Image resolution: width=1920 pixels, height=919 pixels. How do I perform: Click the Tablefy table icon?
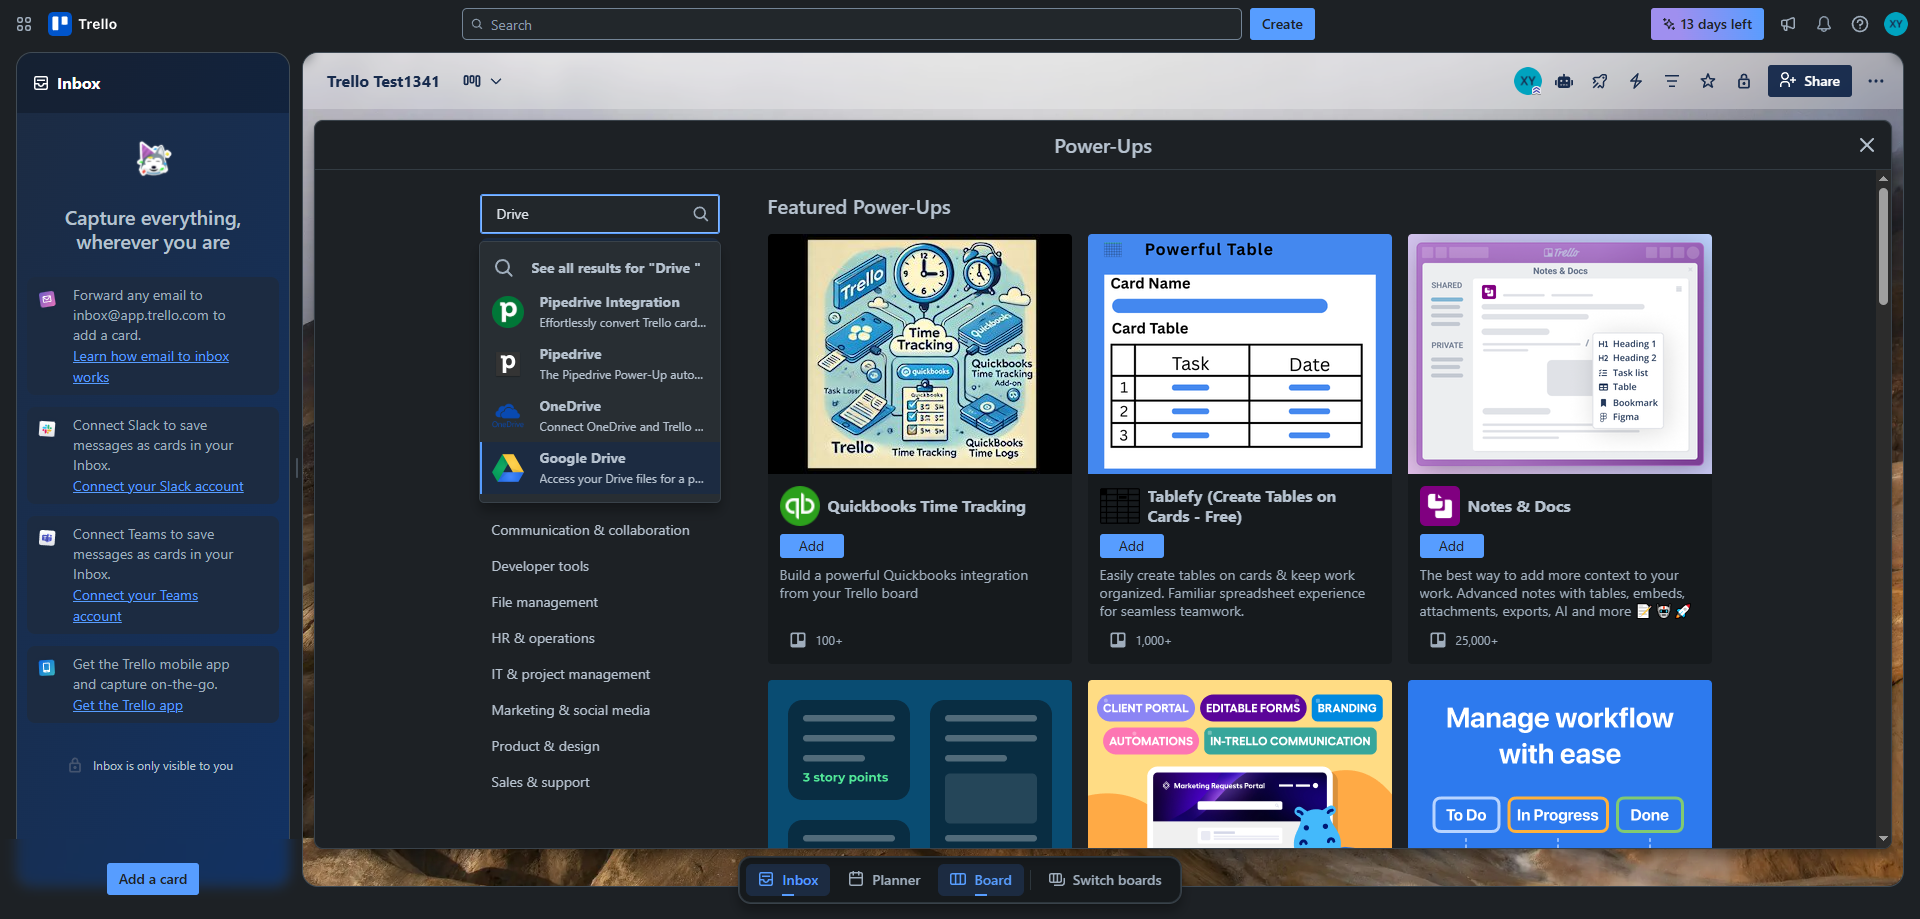coord(1120,506)
